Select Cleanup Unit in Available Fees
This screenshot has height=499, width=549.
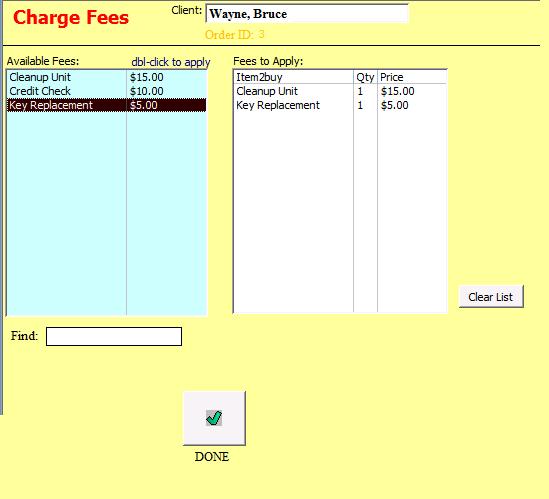pyautogui.click(x=106, y=77)
